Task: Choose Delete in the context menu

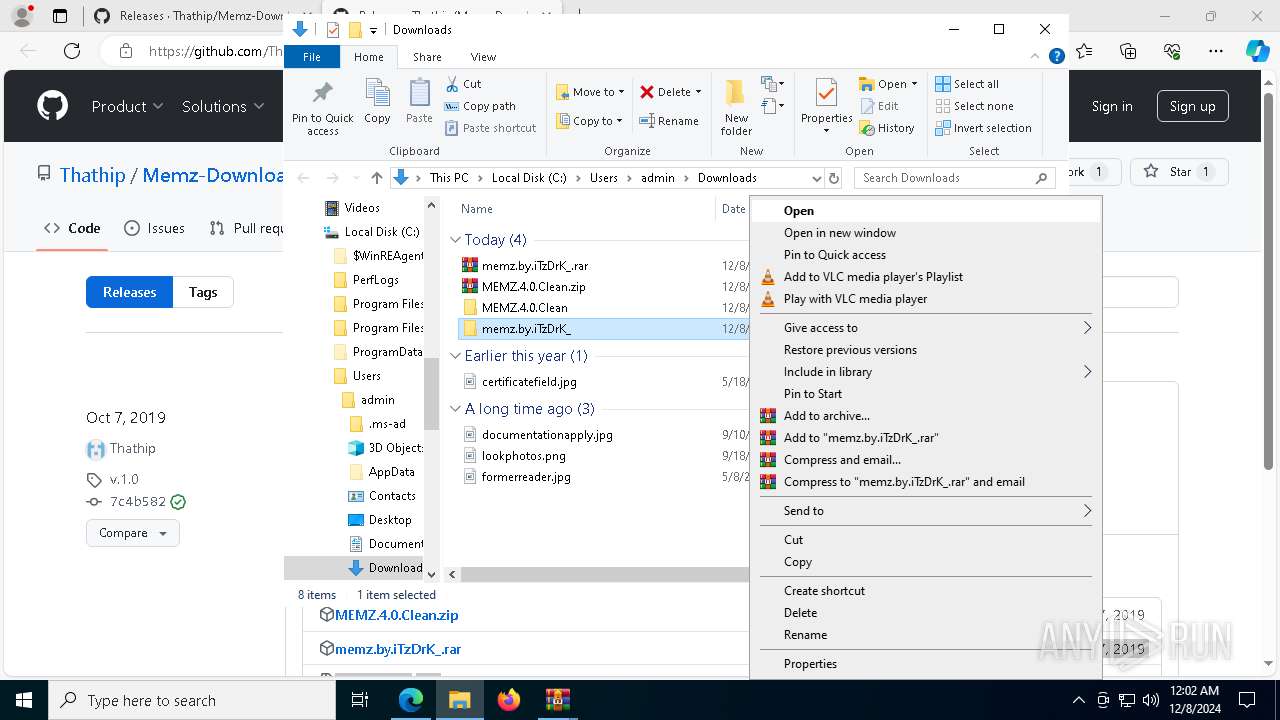Action: coord(926,613)
